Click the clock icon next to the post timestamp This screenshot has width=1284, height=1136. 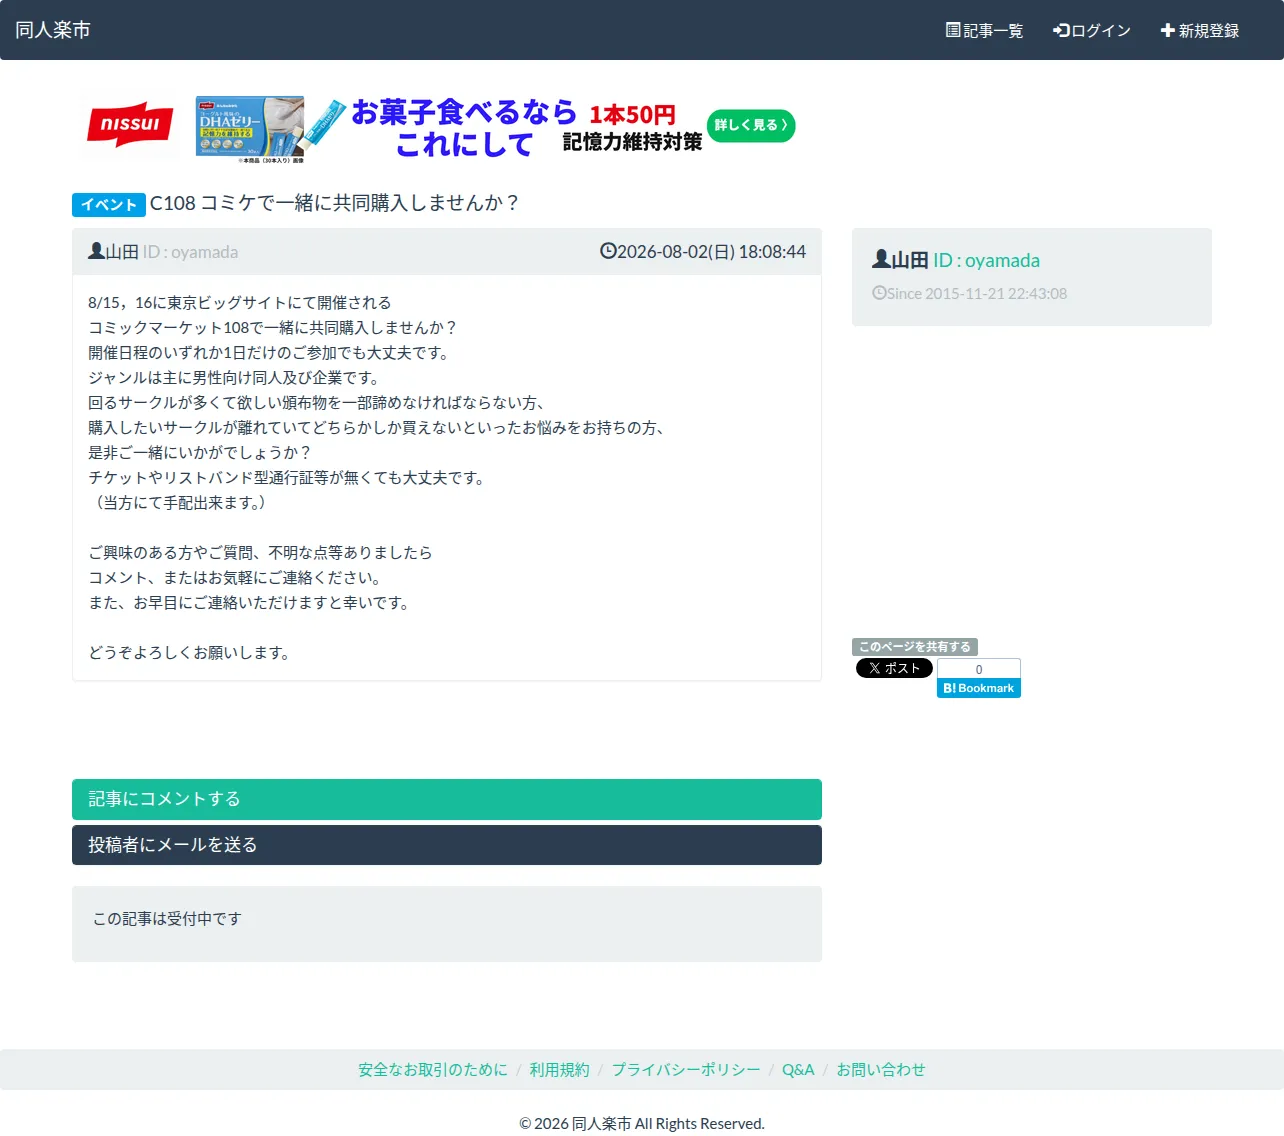tap(608, 251)
